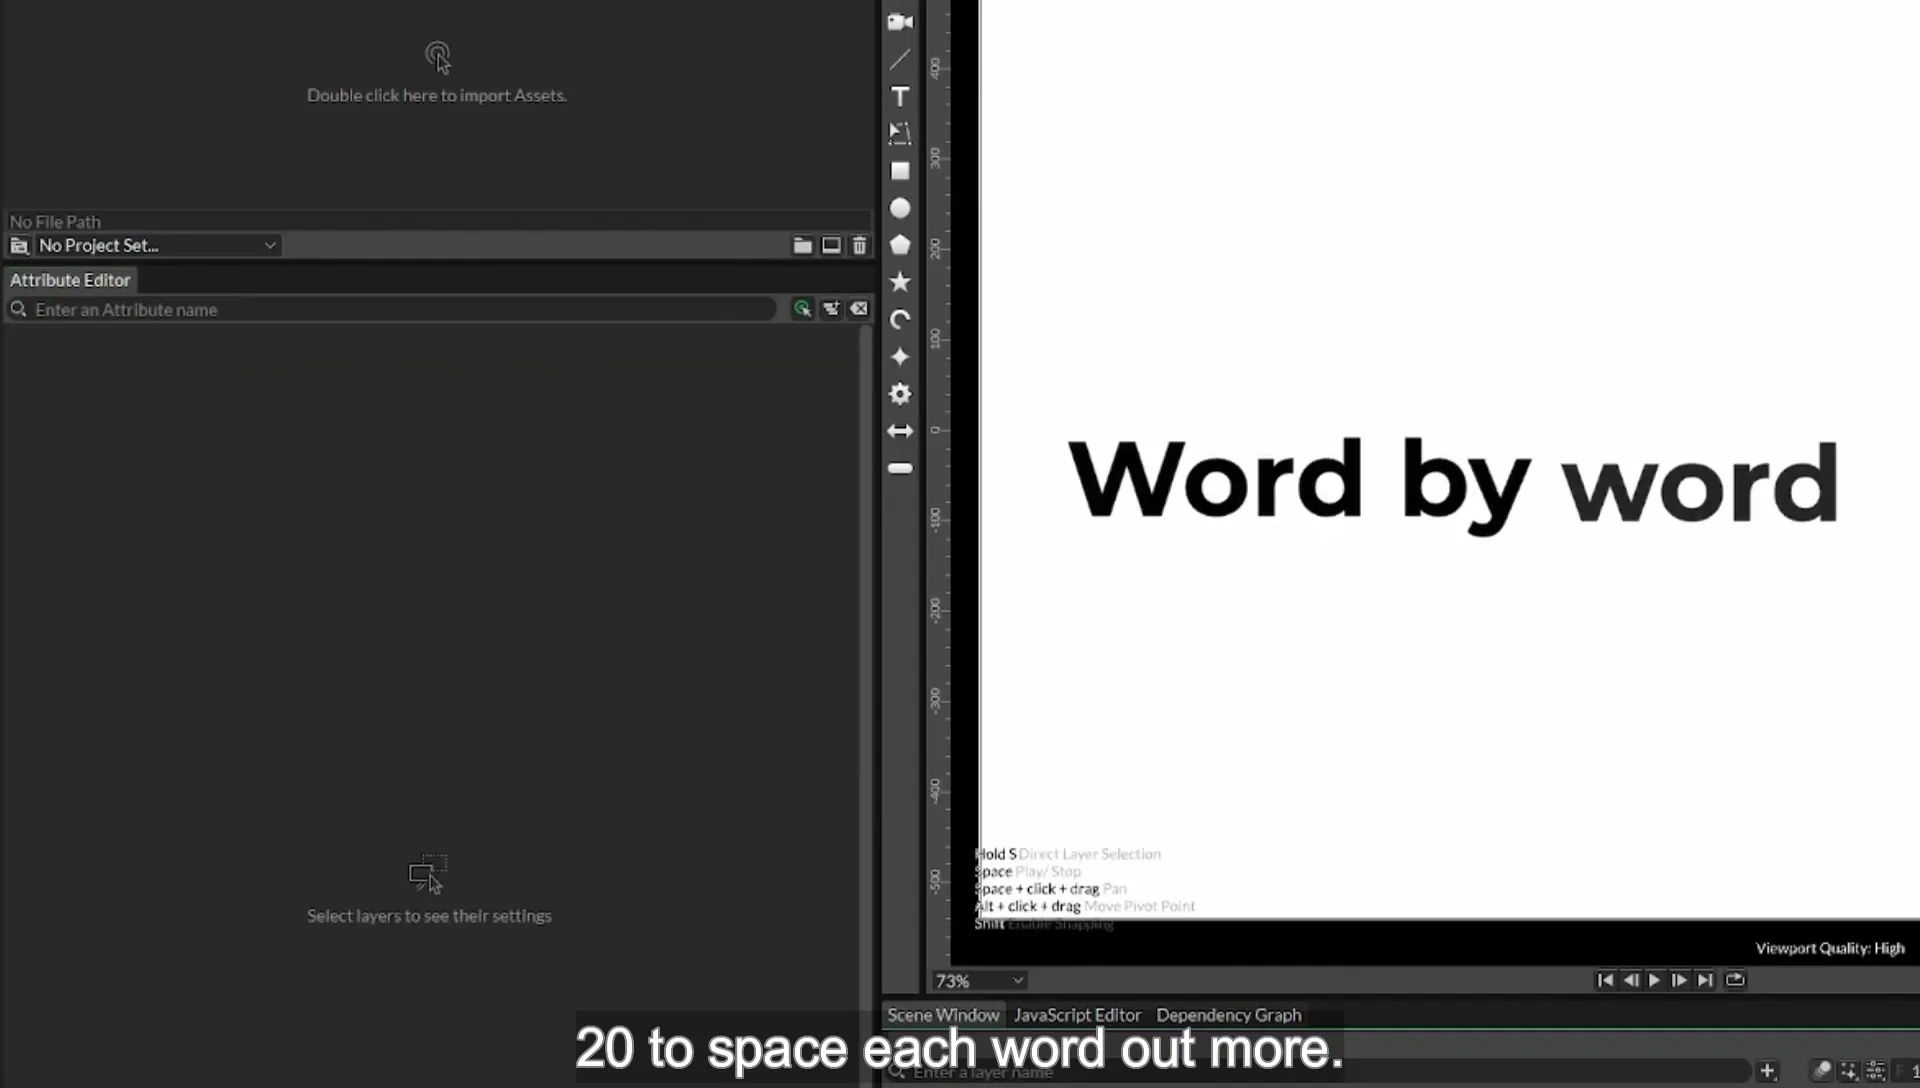Select the Cog gear shape tool
Viewport: 1920px width, 1088px height.
click(900, 394)
